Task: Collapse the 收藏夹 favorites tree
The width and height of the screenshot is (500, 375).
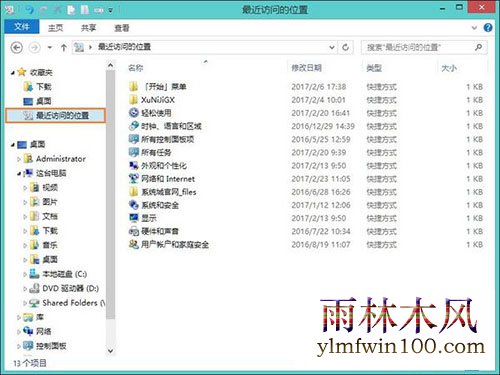Action: (13, 73)
